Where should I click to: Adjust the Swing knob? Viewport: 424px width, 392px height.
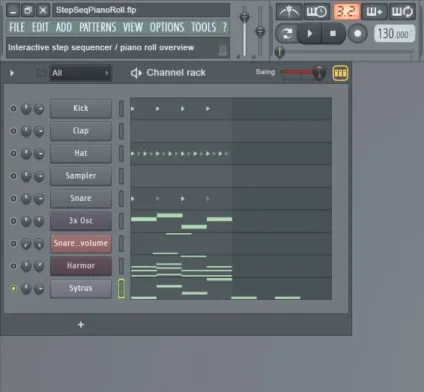(319, 72)
